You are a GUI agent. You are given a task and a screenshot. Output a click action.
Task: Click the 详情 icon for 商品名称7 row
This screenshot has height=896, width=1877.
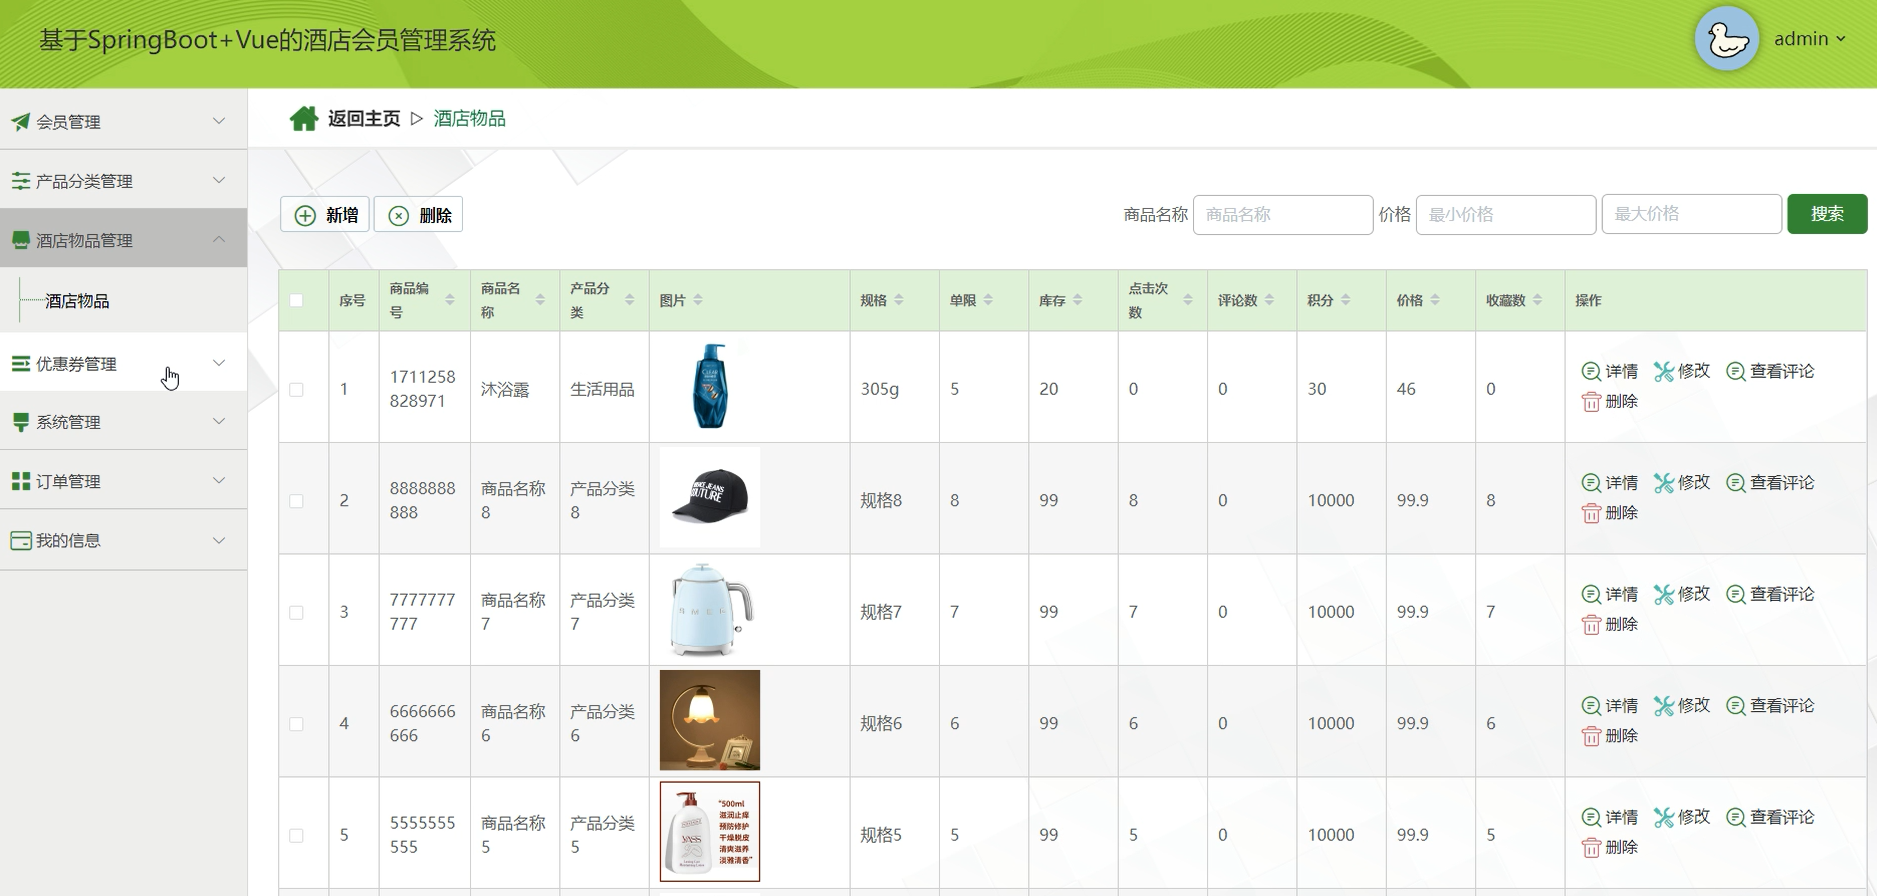coord(1591,594)
